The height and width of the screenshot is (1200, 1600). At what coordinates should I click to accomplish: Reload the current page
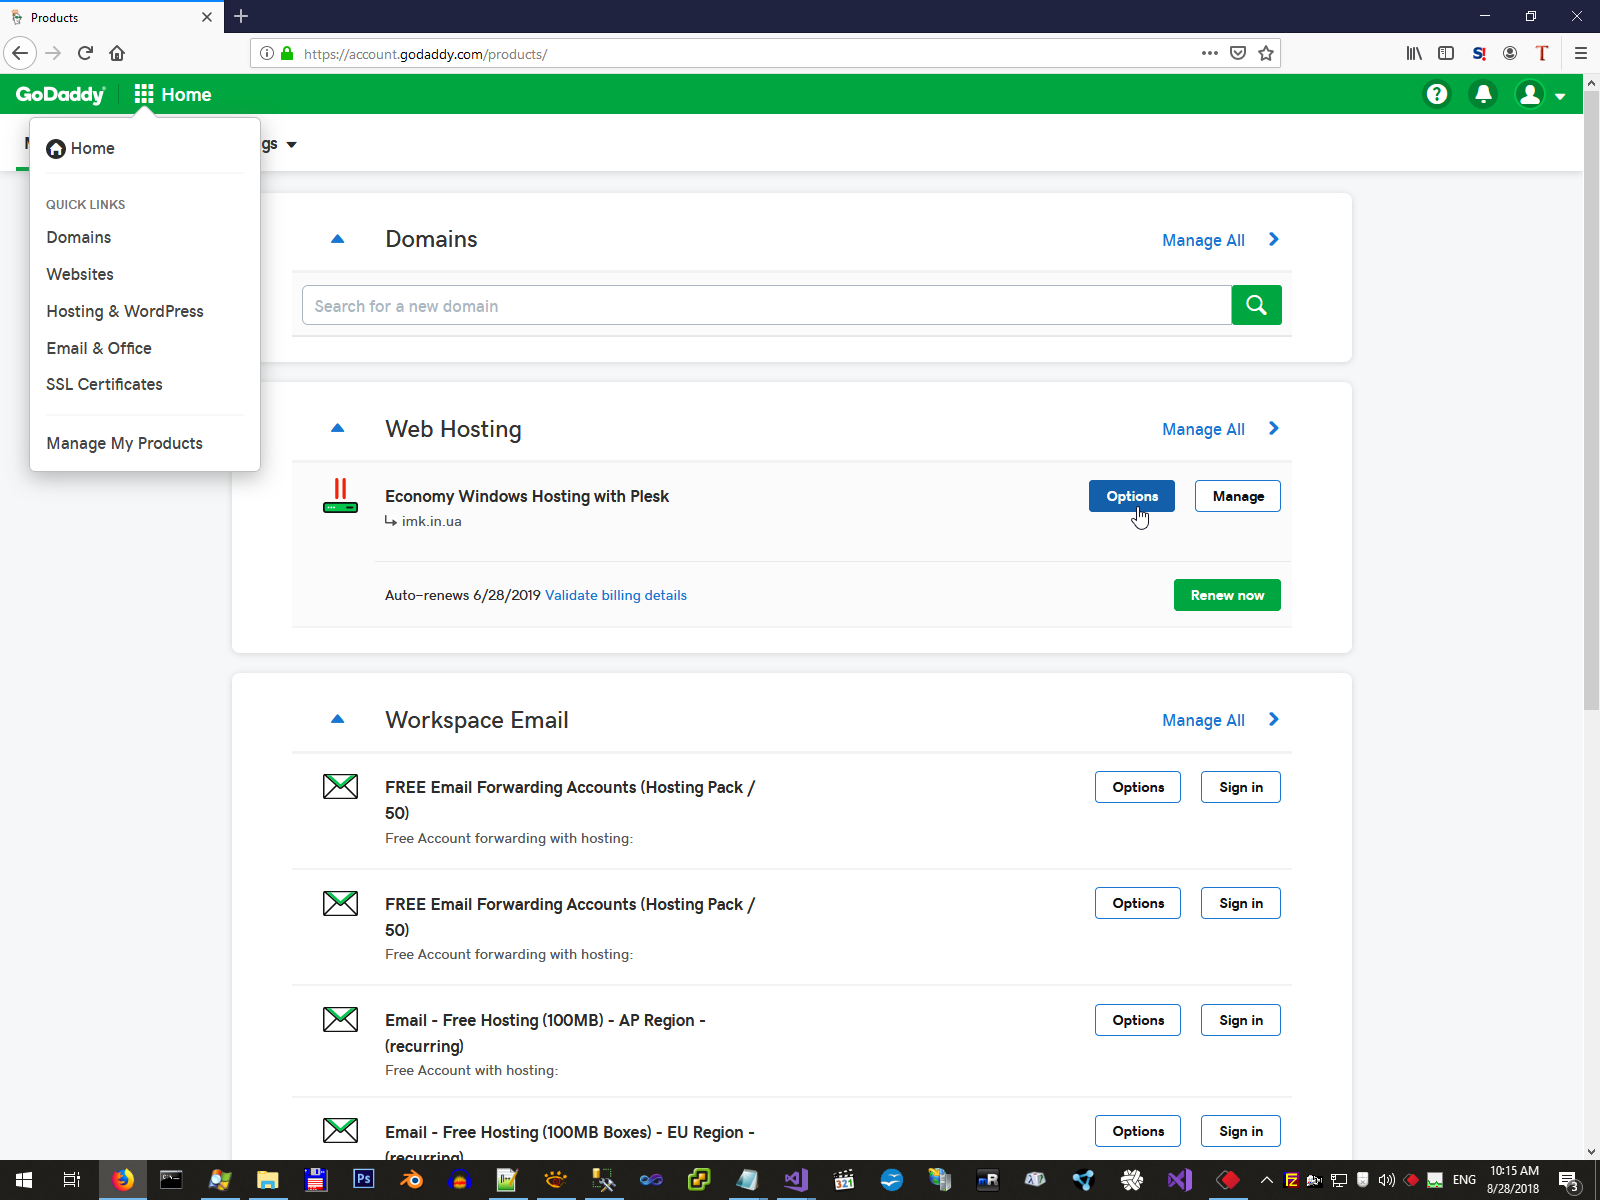pyautogui.click(x=85, y=53)
